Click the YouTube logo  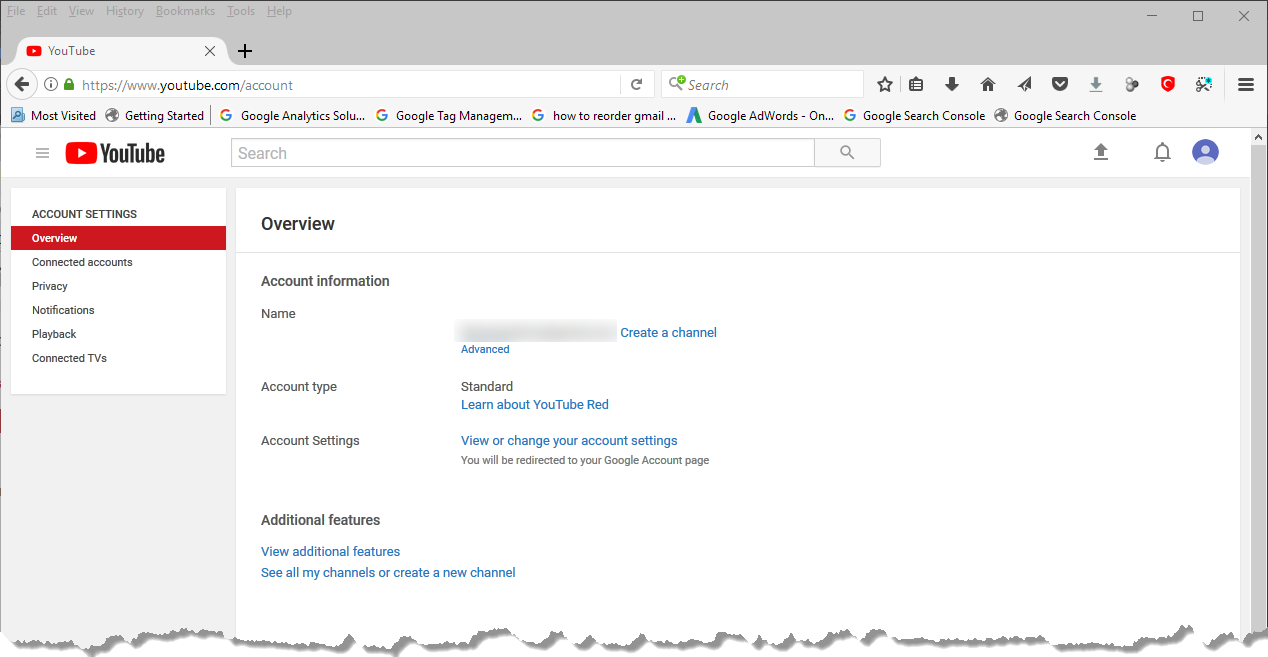[x=115, y=153]
